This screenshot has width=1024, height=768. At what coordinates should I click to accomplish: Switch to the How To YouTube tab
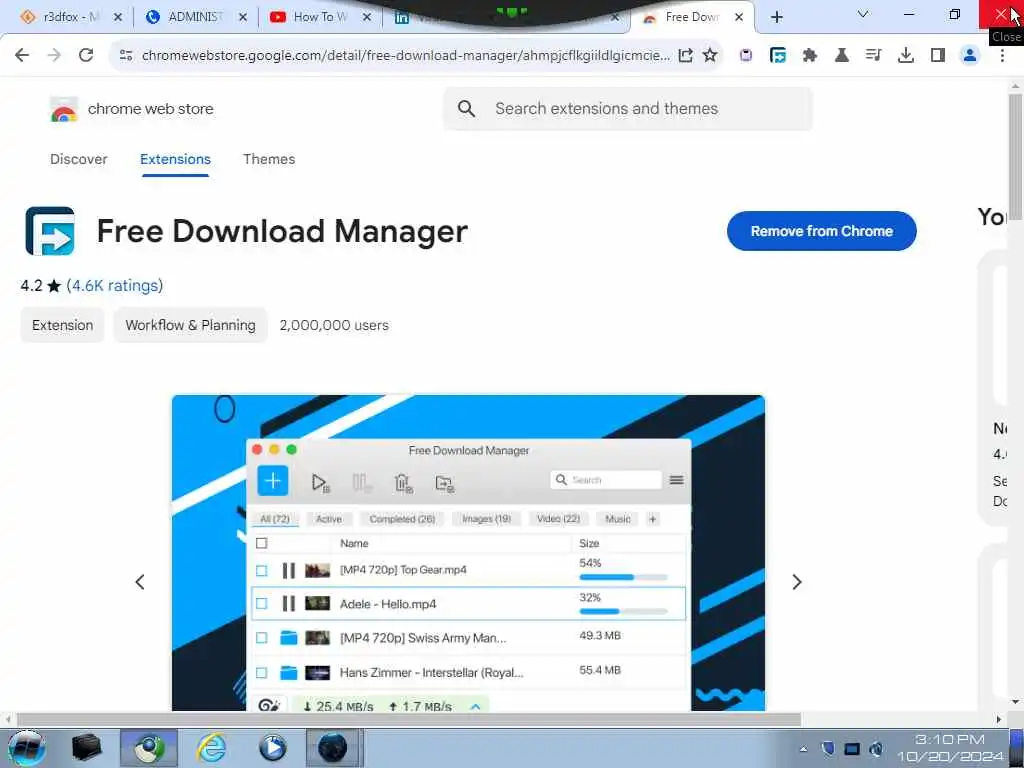tap(320, 17)
